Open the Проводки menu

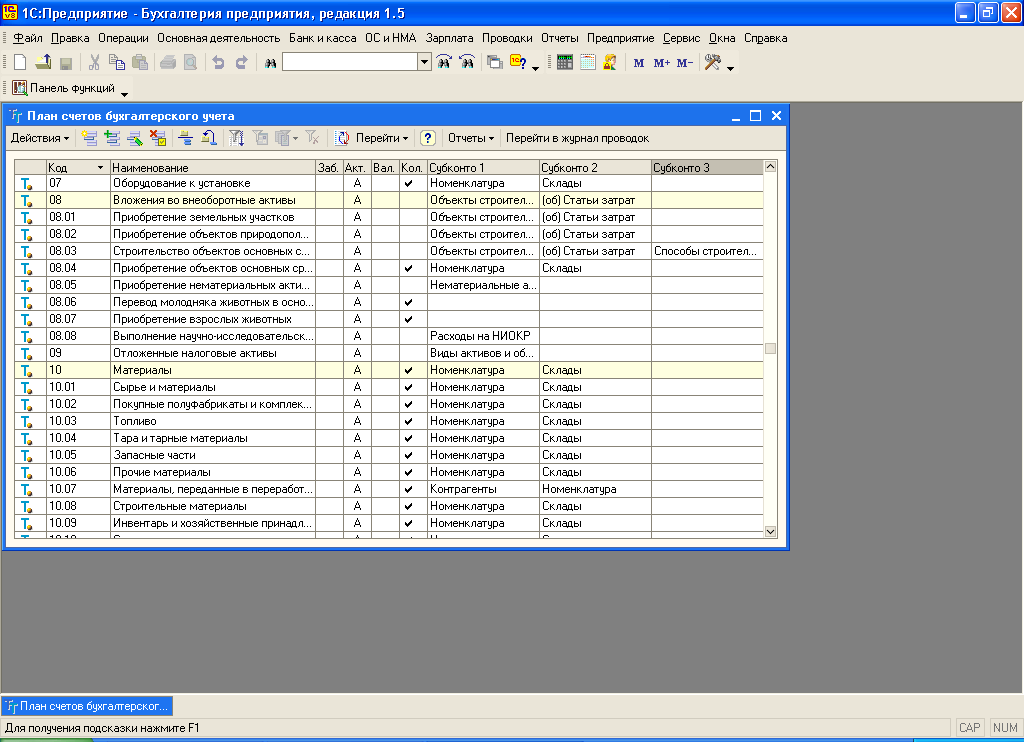pos(507,38)
